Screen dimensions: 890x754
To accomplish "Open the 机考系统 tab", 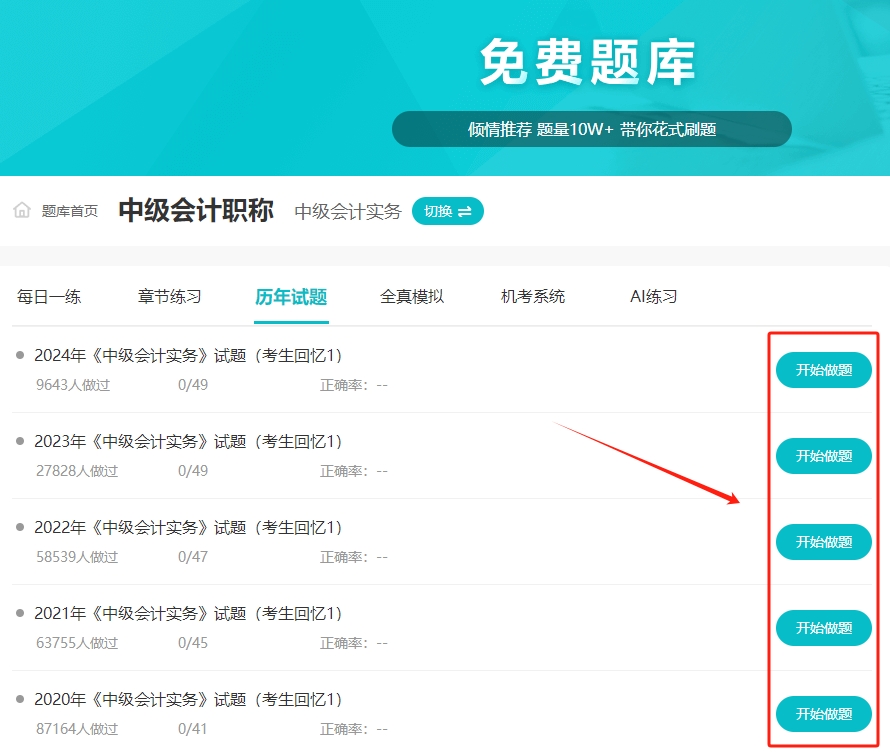I will [x=533, y=297].
